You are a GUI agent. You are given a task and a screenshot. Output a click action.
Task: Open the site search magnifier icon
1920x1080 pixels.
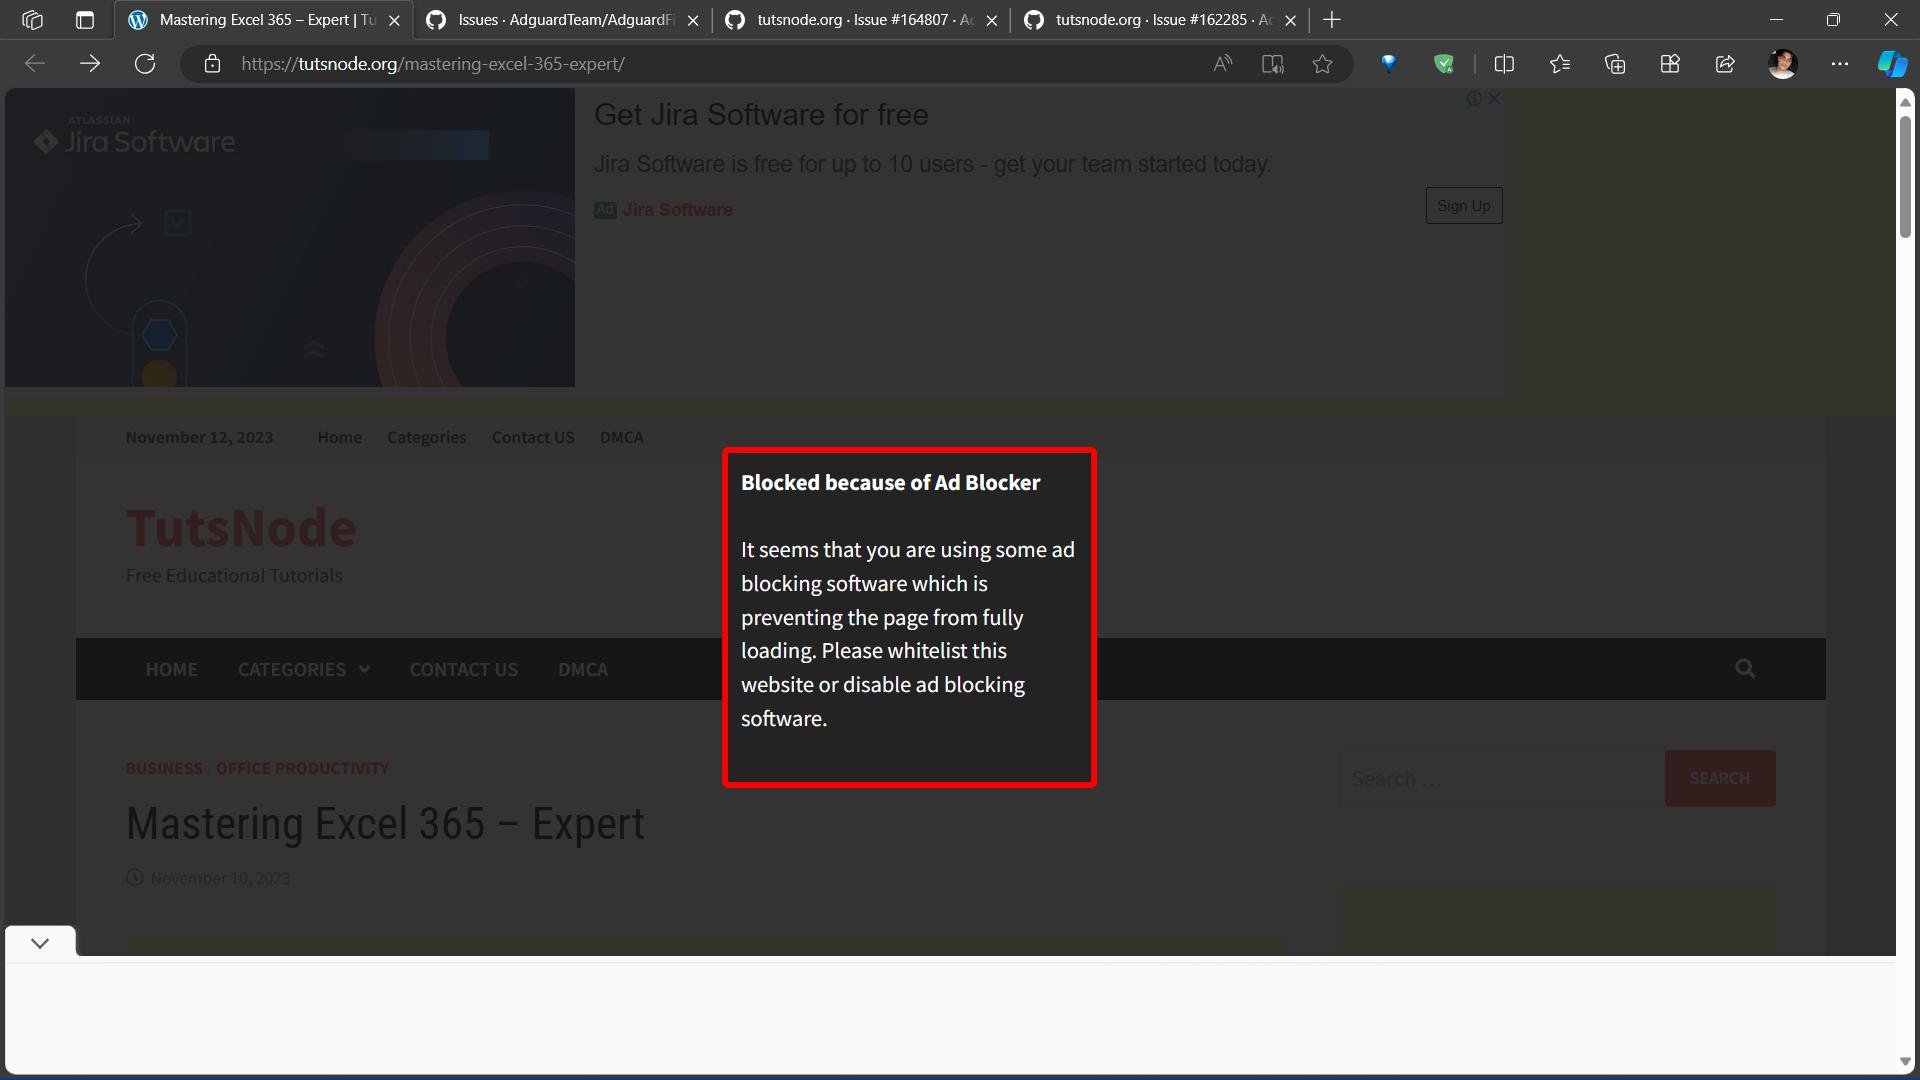tap(1745, 669)
